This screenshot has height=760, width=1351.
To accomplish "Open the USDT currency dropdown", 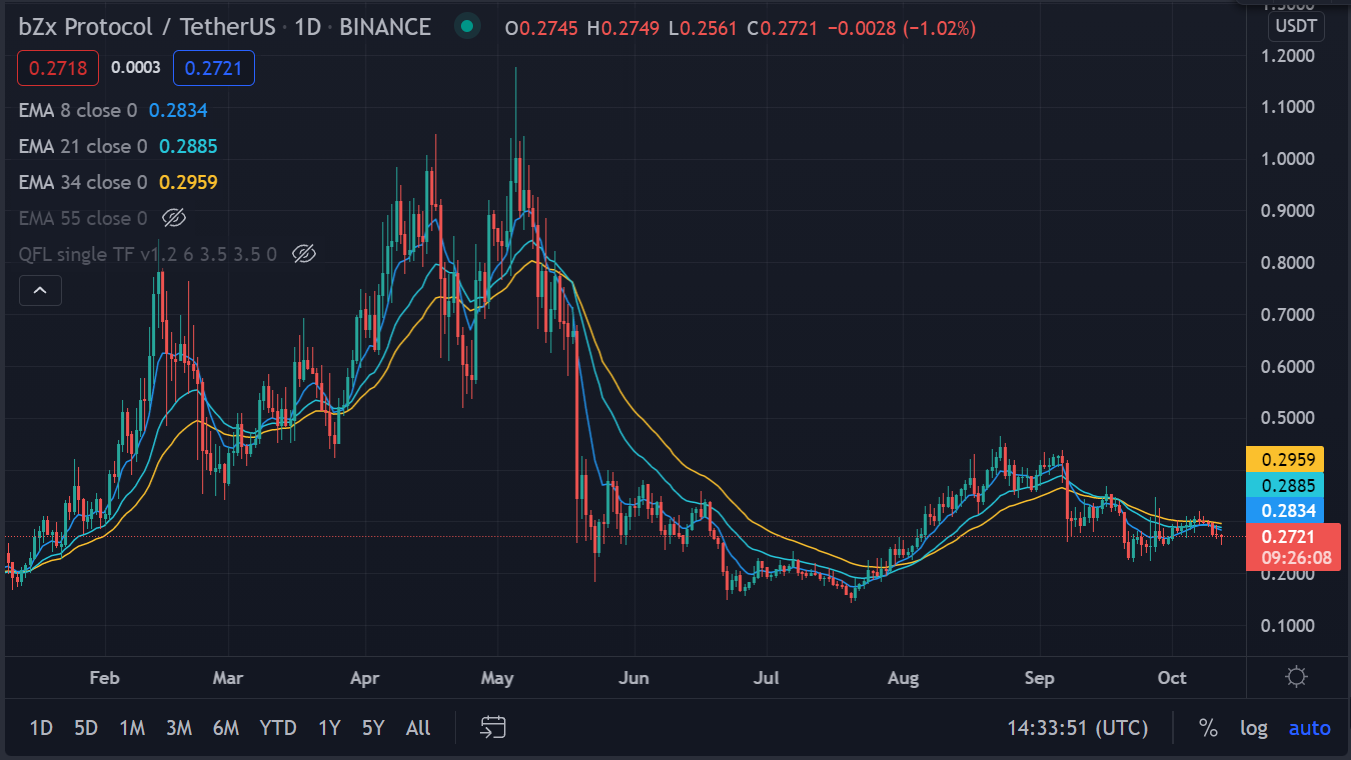I will (1295, 27).
